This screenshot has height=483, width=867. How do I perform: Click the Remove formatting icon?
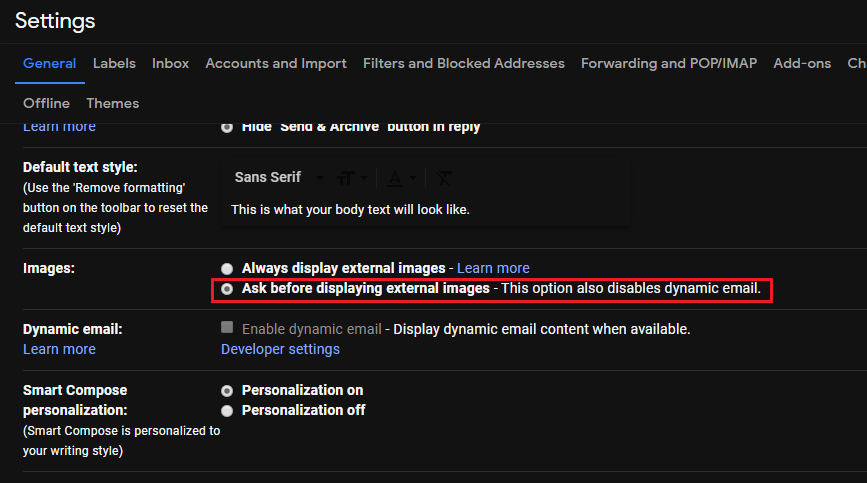tap(444, 178)
